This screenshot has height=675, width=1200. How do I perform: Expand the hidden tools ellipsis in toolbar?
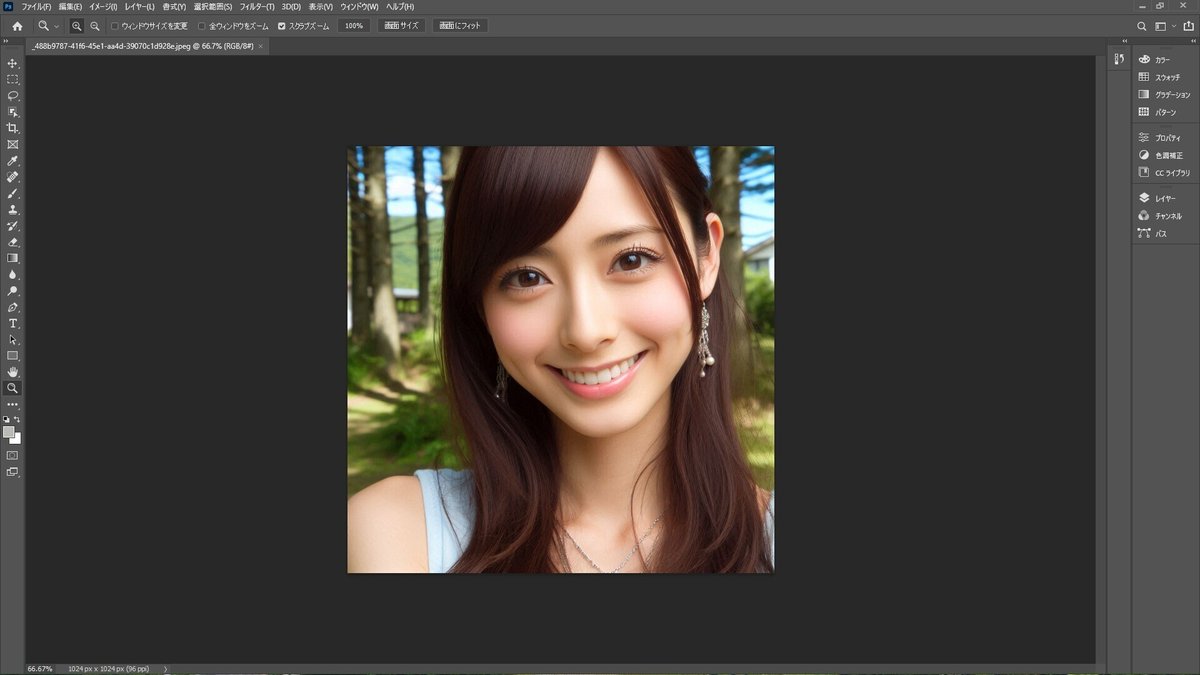[x=13, y=404]
